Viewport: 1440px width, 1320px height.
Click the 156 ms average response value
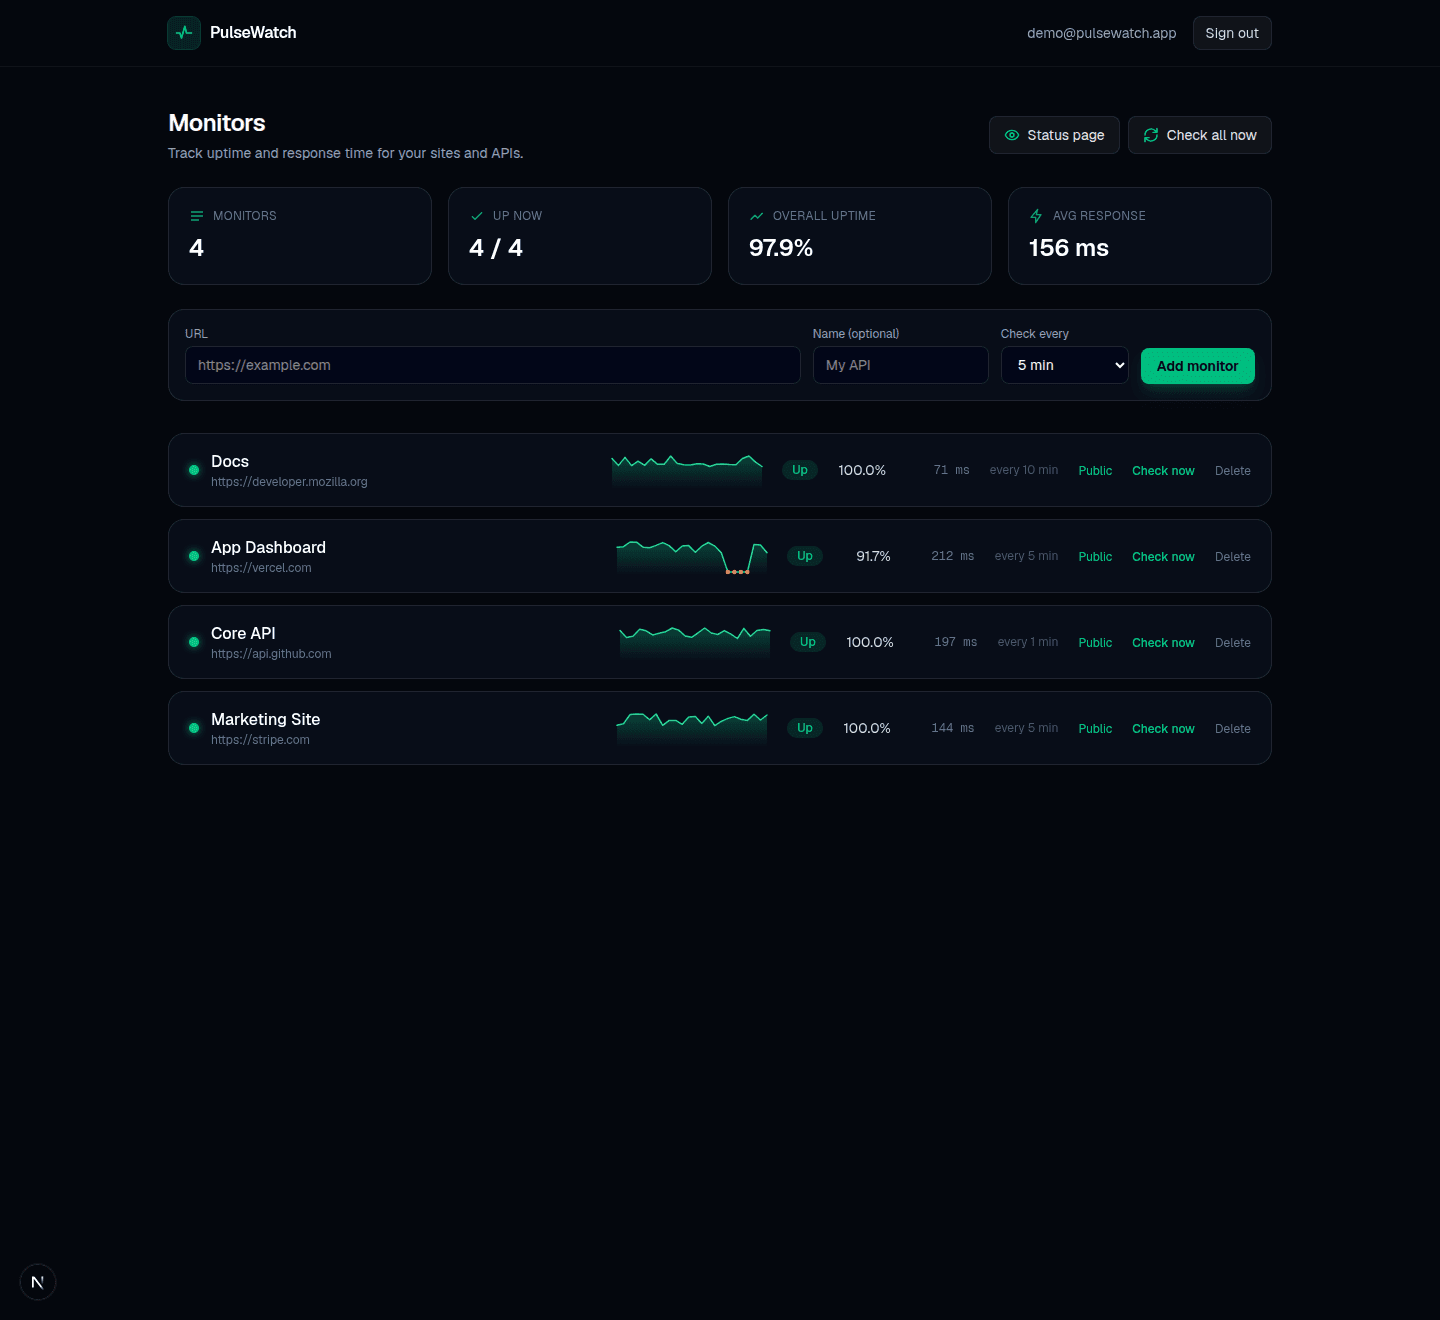pos(1069,248)
